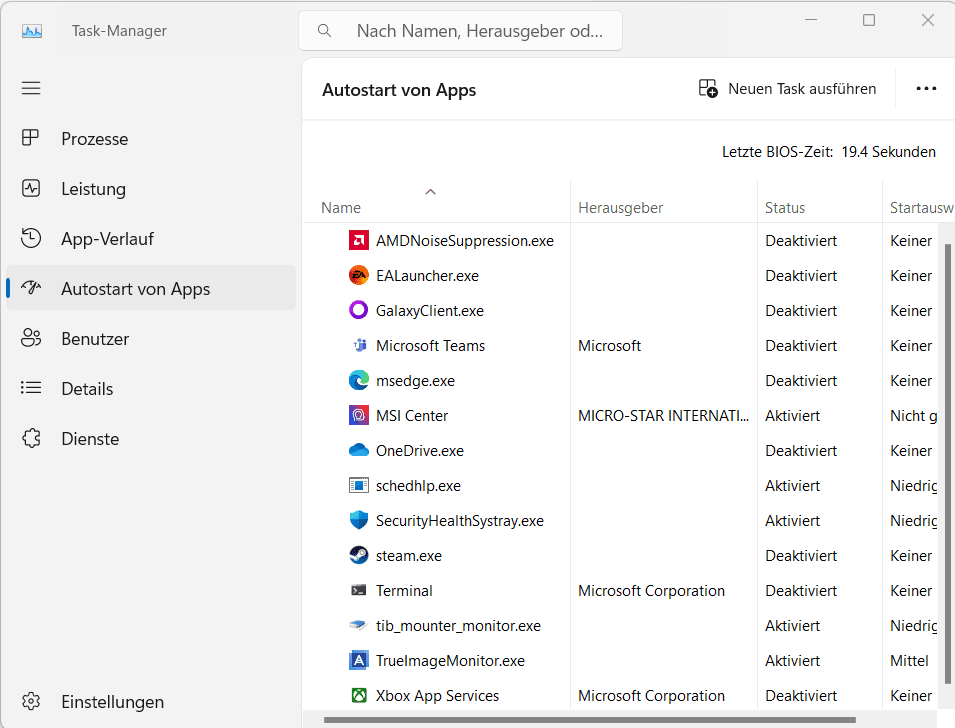Screen dimensions: 955x728
Task: Select the Microsoft Teams icon
Action: (359, 346)
